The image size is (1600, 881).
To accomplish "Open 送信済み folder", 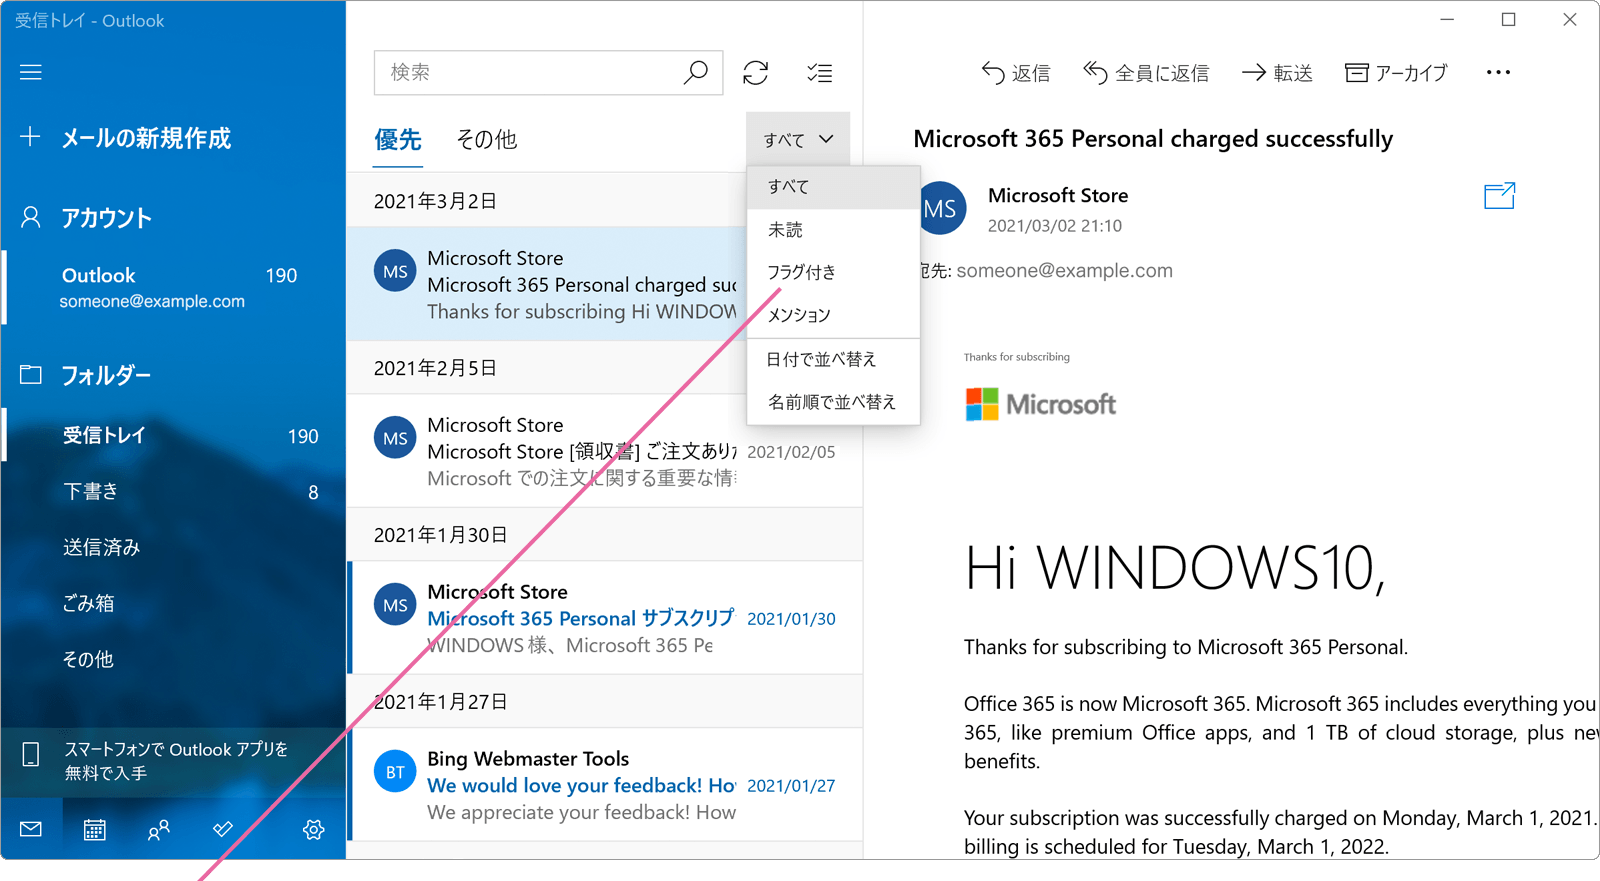I will click(173, 547).
